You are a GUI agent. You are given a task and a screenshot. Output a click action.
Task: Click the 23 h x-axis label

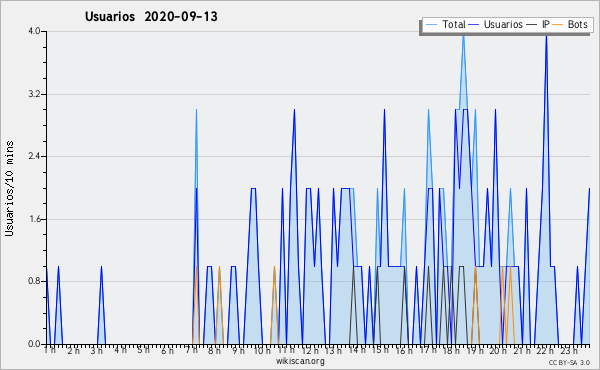coord(569,350)
